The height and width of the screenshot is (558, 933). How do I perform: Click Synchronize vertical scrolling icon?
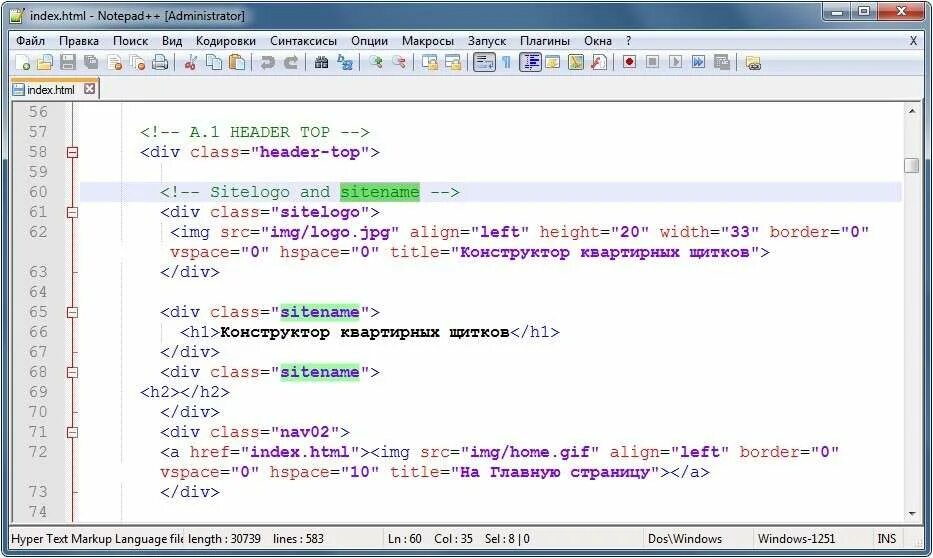[x=429, y=62]
